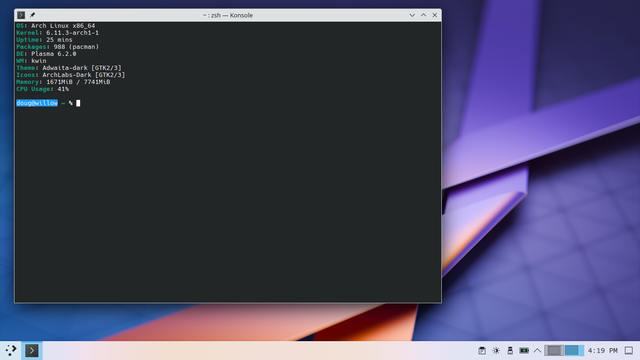Click the 'Plasma 6.2.0' DE line

click(46, 54)
